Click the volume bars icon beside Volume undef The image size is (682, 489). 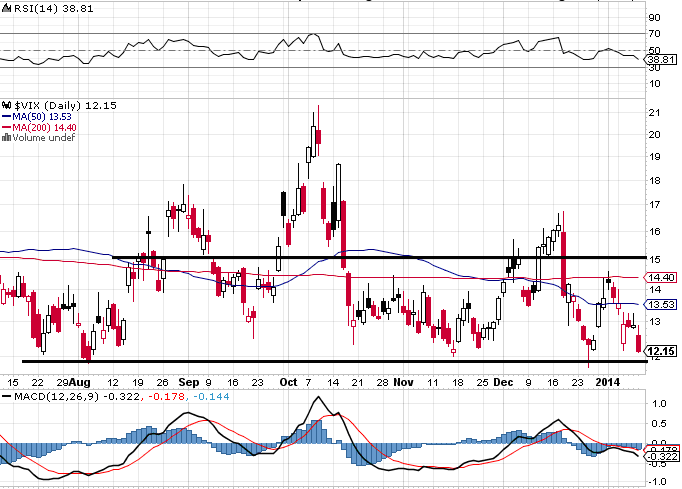(x=7, y=137)
